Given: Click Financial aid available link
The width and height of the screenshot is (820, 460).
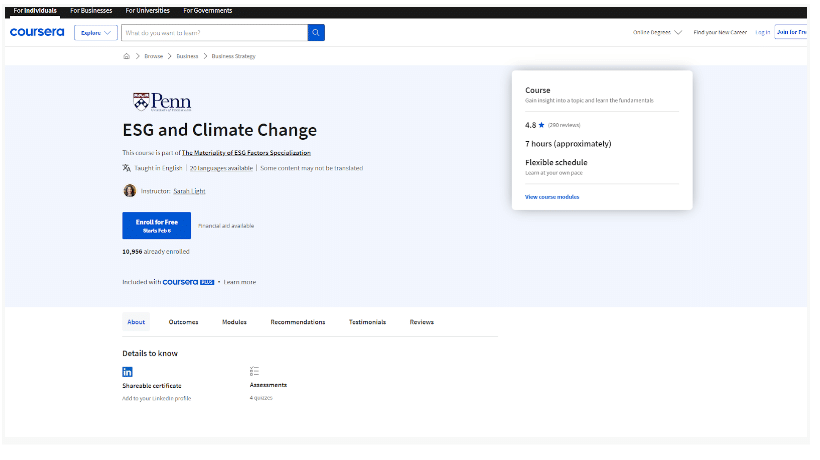Looking at the screenshot, I should 226,226.
